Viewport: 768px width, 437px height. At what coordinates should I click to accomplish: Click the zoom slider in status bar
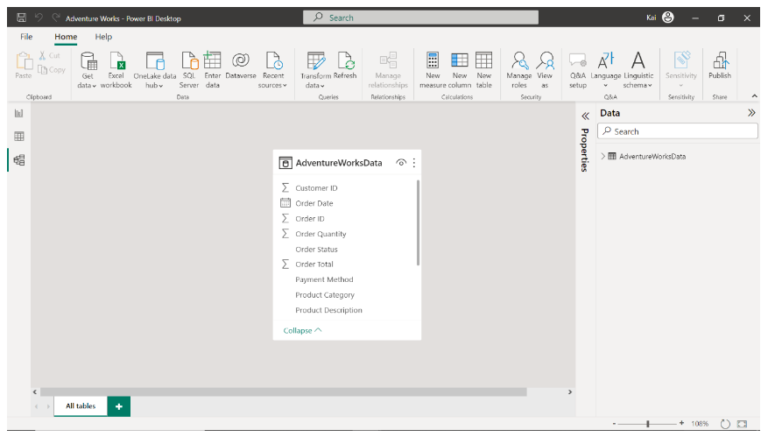[x=648, y=424]
